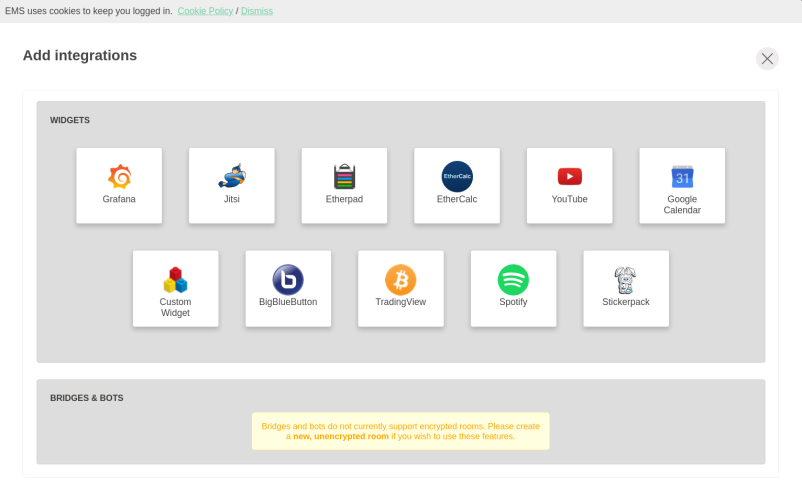The image size is (802, 500).
Task: Select Custom Widget blocks icon
Action: pos(175,280)
